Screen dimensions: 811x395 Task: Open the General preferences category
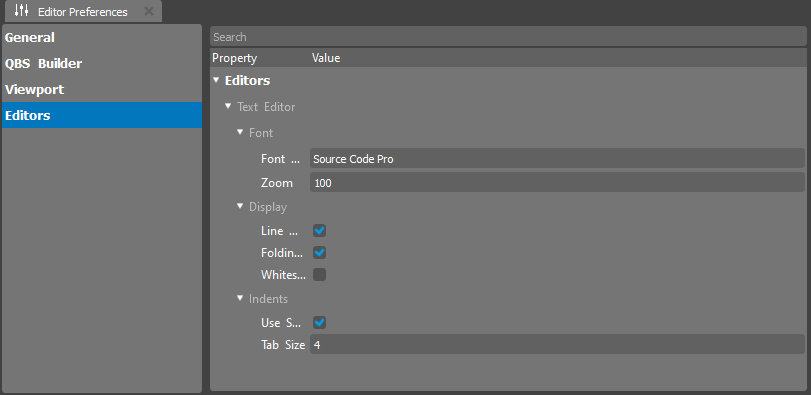coord(102,38)
